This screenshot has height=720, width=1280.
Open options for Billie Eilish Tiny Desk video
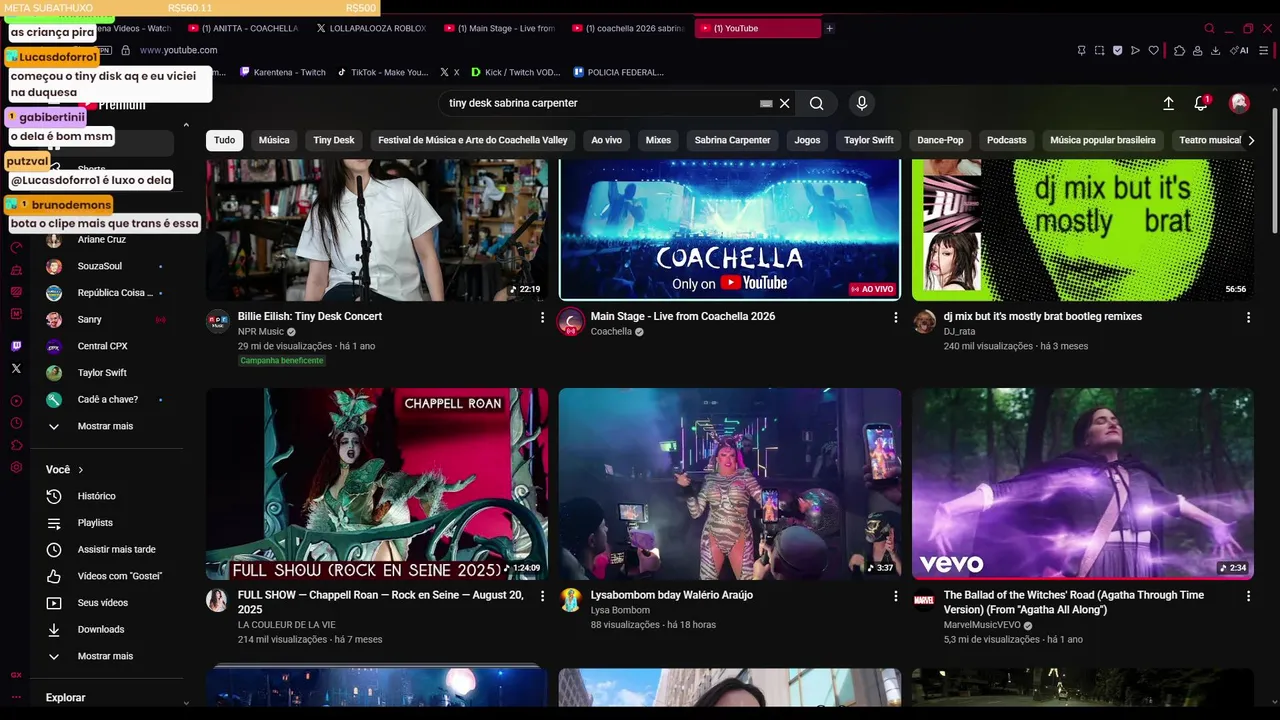tap(543, 317)
